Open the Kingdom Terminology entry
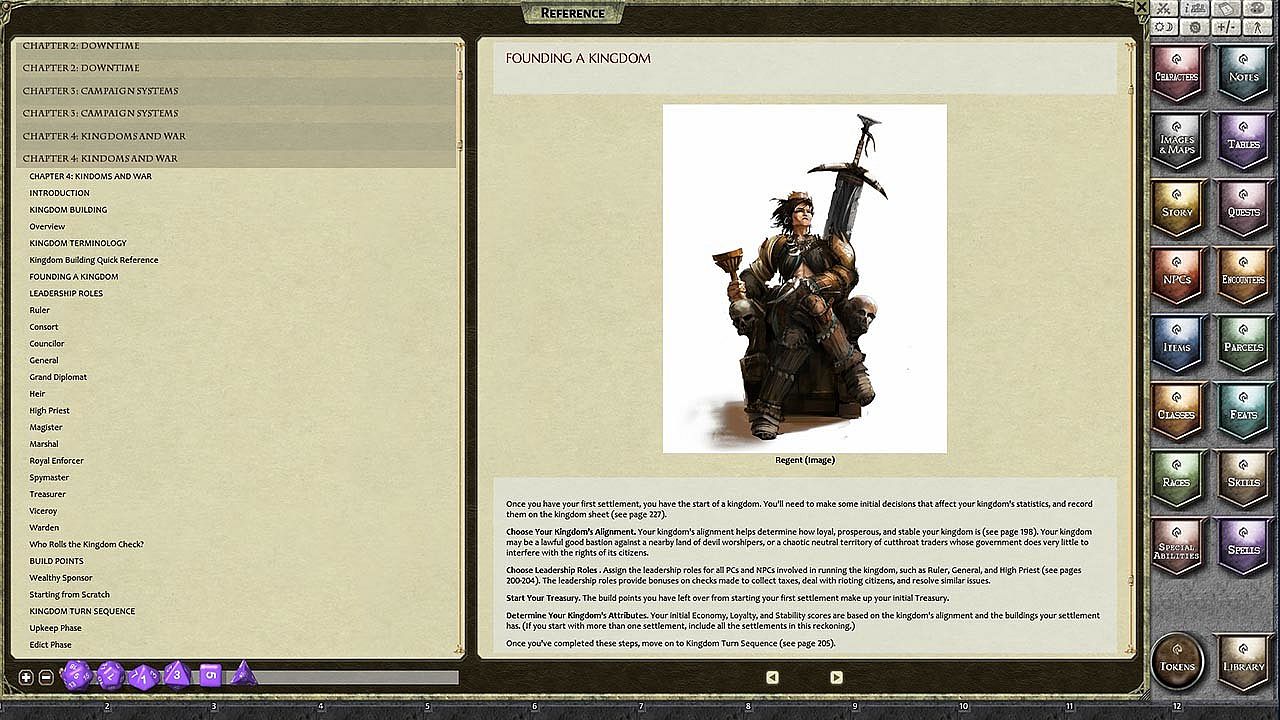Image resolution: width=1280 pixels, height=720 pixels. pos(78,243)
